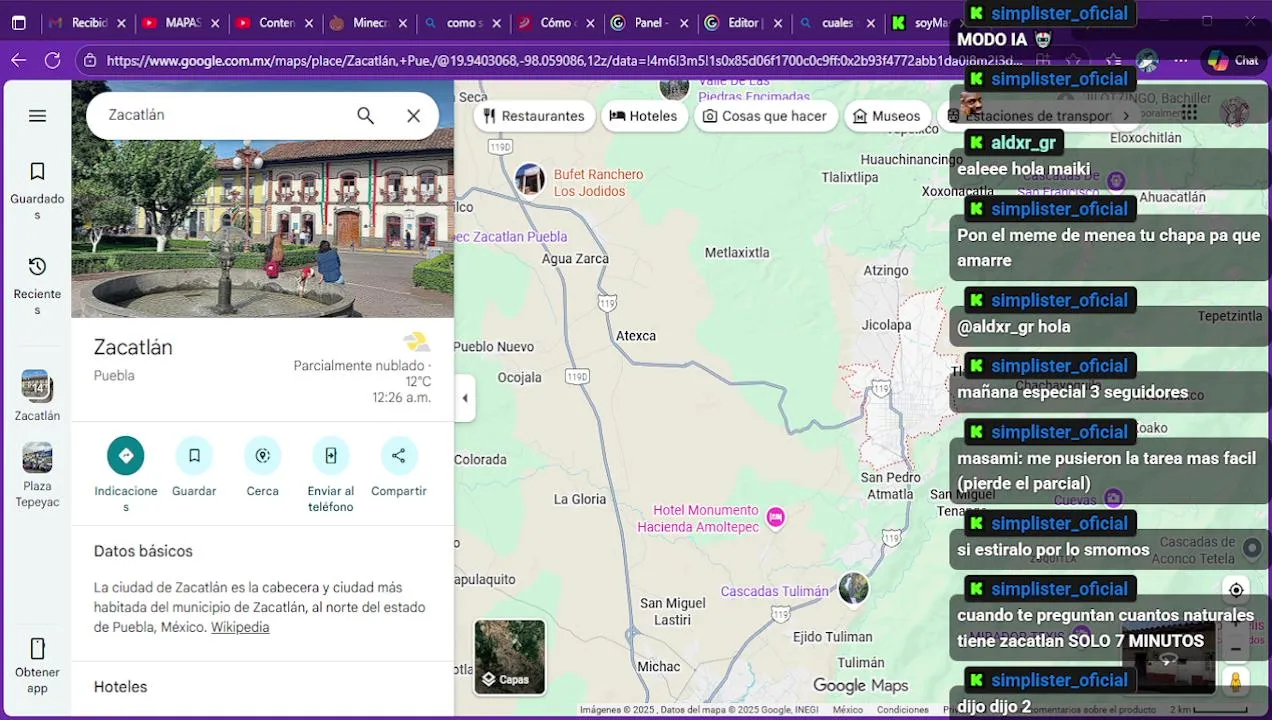Click Cascadas de Aconco Tetela marker
The image size is (1272, 720).
(x=1251, y=547)
